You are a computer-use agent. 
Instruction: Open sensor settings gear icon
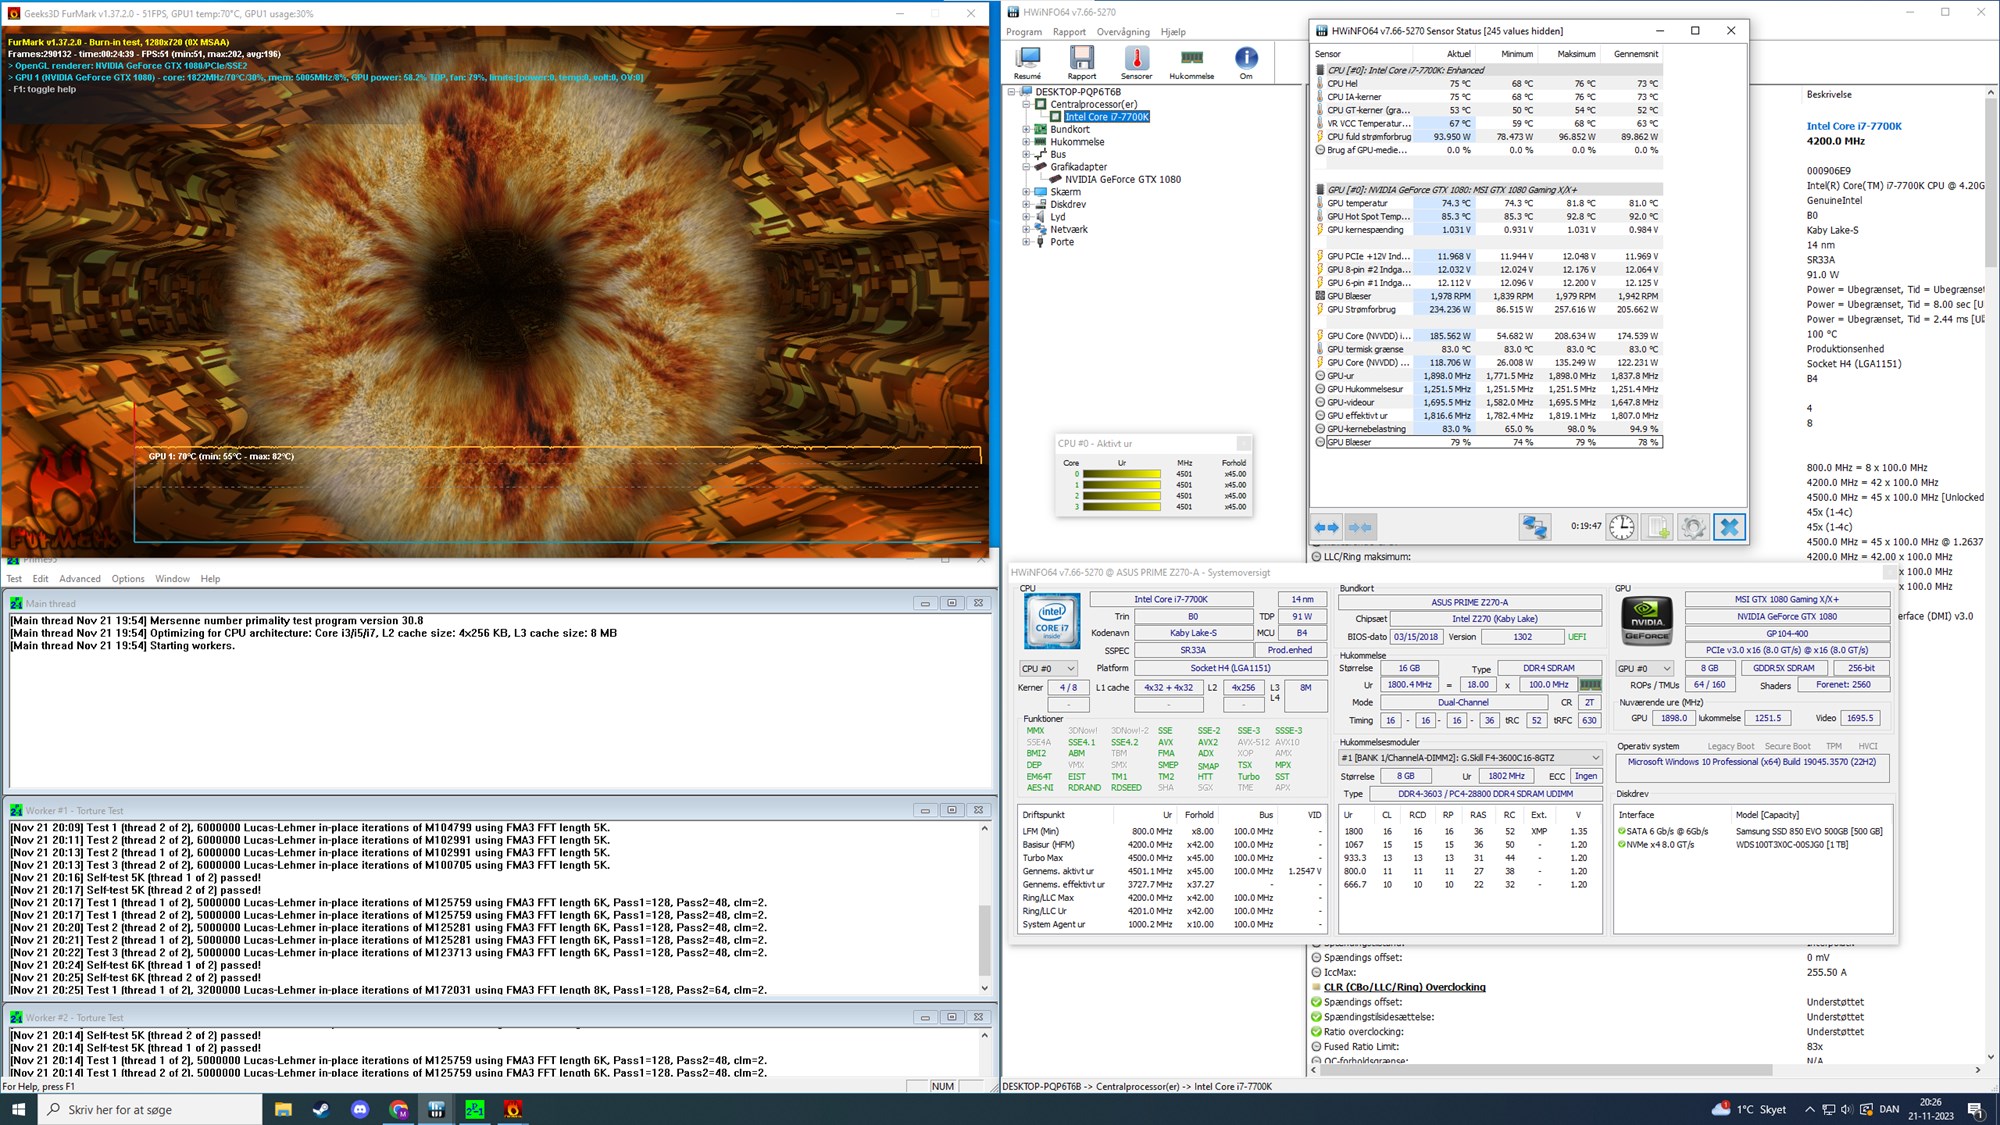pyautogui.click(x=1693, y=527)
